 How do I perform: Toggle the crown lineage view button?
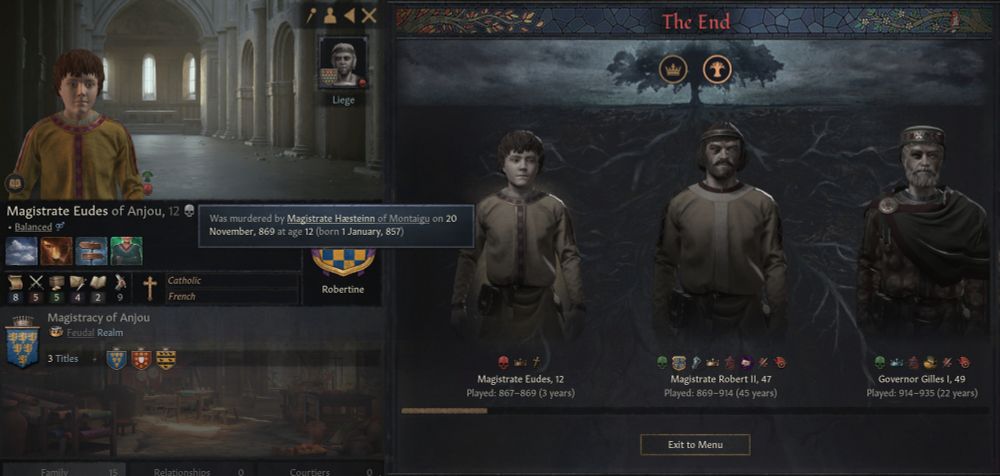[x=673, y=70]
